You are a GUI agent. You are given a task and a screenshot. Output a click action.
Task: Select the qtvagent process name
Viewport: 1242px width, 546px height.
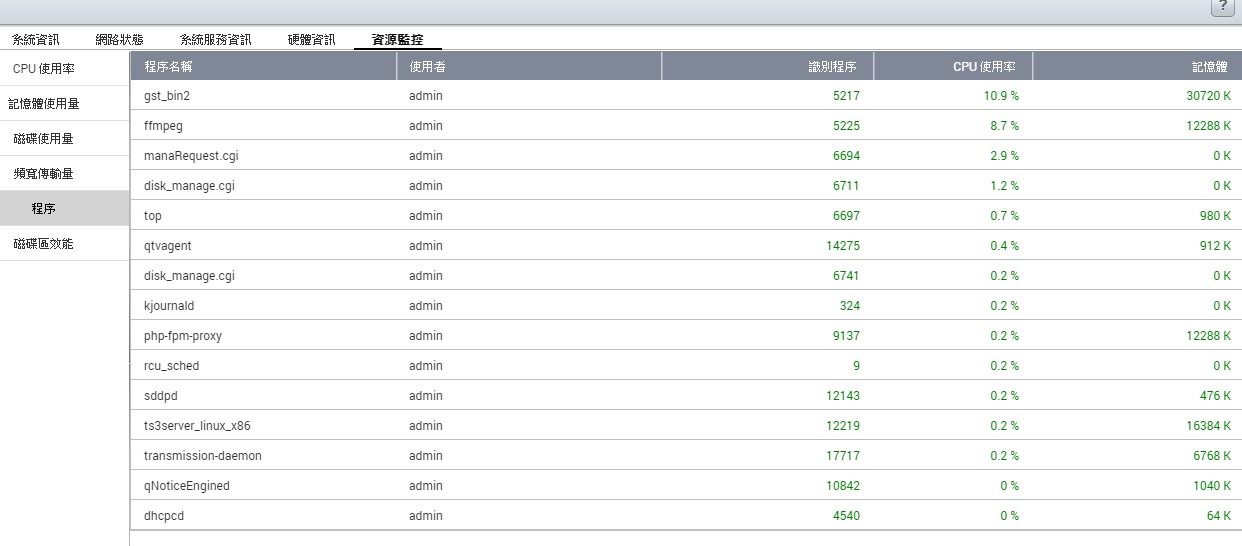[x=168, y=246]
